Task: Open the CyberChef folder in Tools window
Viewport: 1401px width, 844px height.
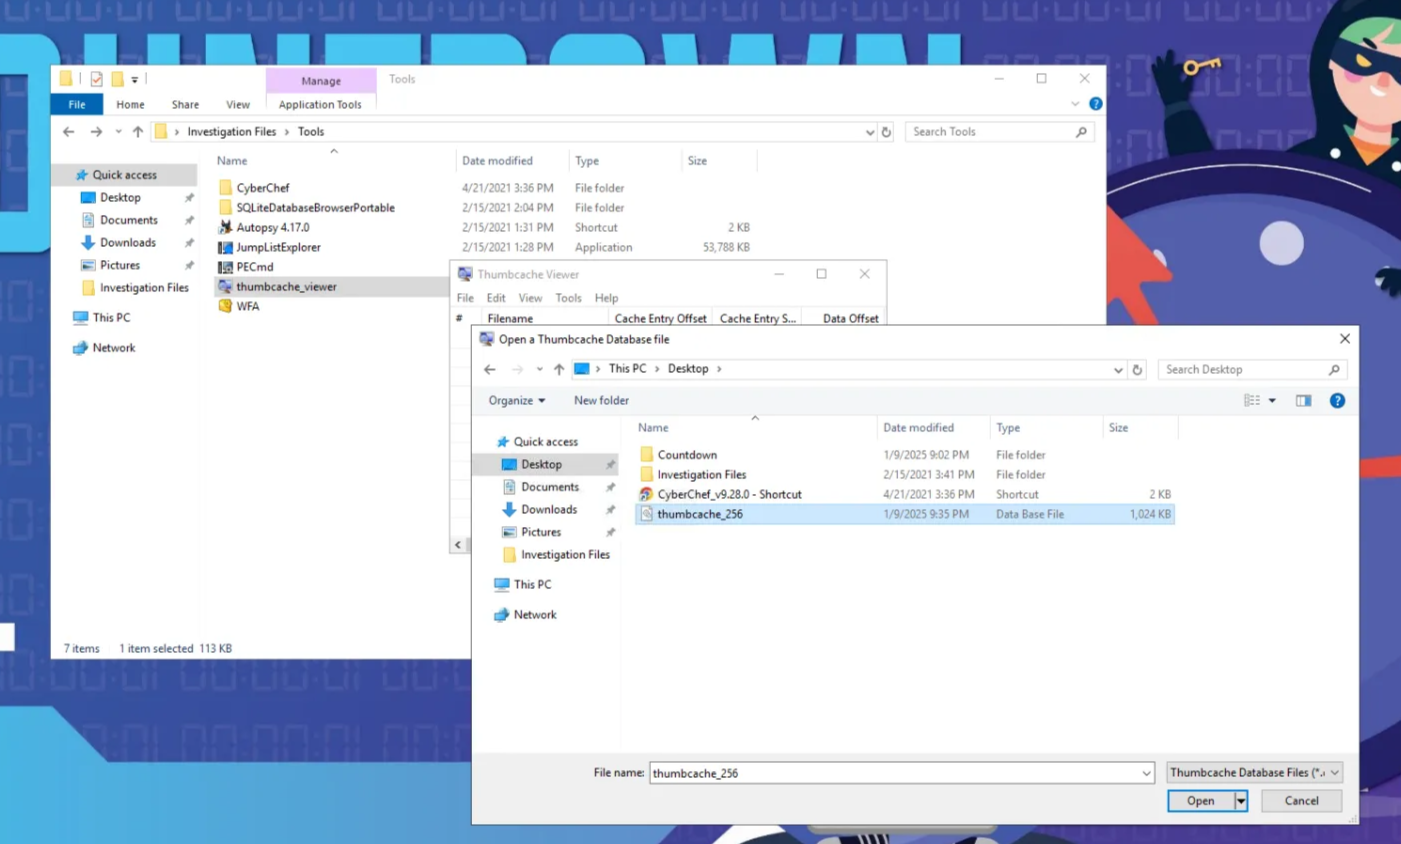Action: pyautogui.click(x=262, y=188)
